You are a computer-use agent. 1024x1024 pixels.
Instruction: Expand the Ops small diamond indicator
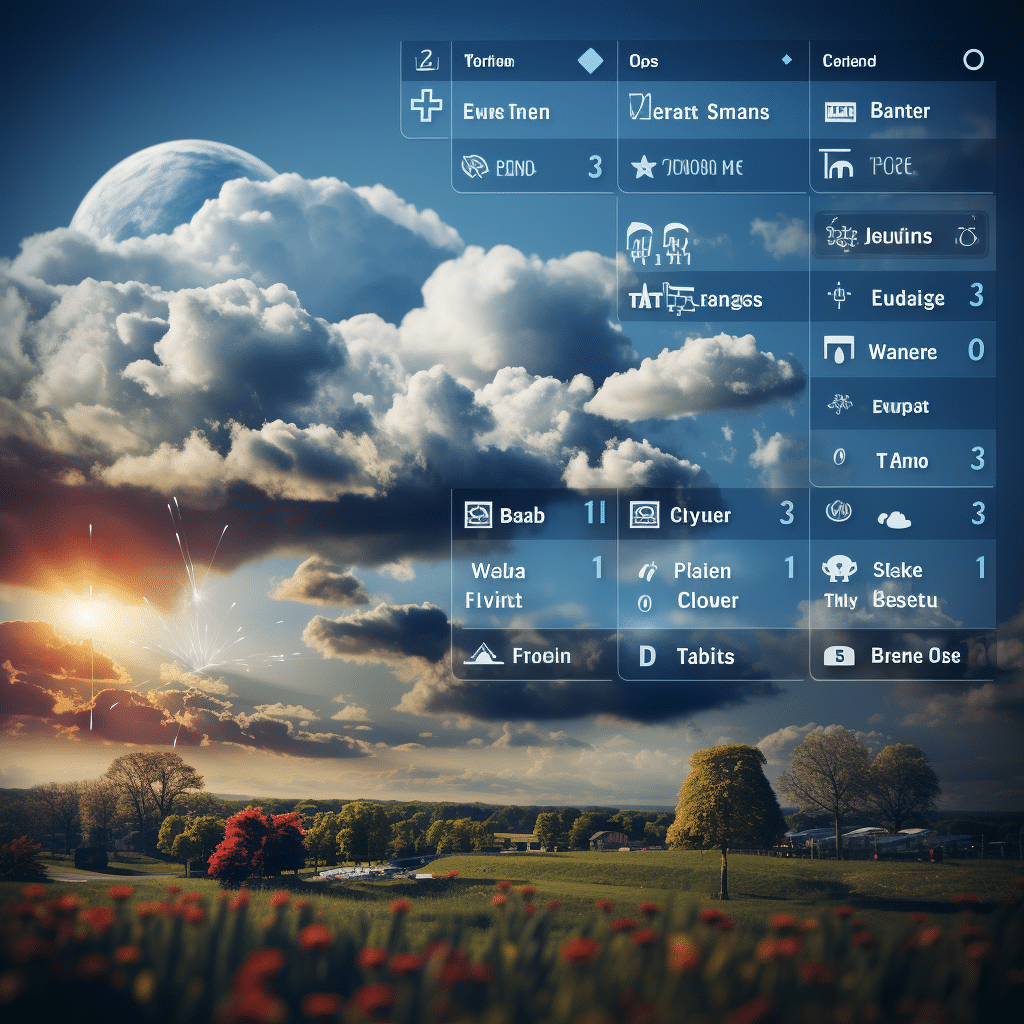[x=787, y=60]
